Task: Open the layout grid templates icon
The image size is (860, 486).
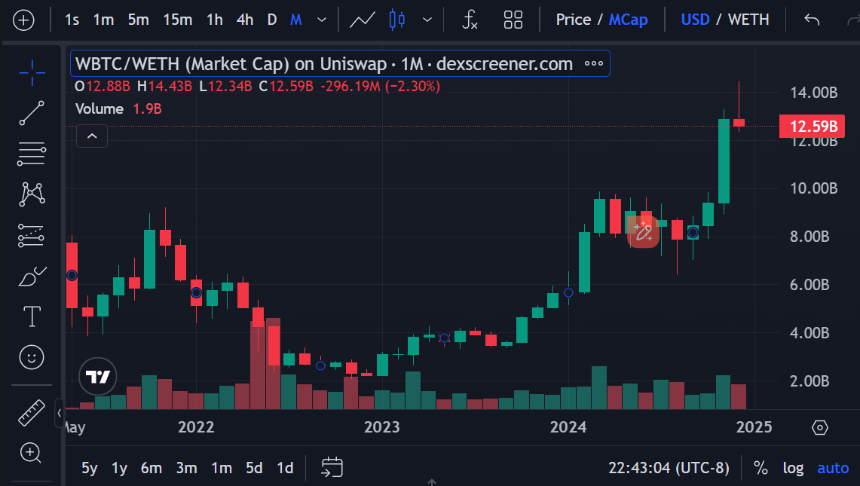Action: (513, 20)
